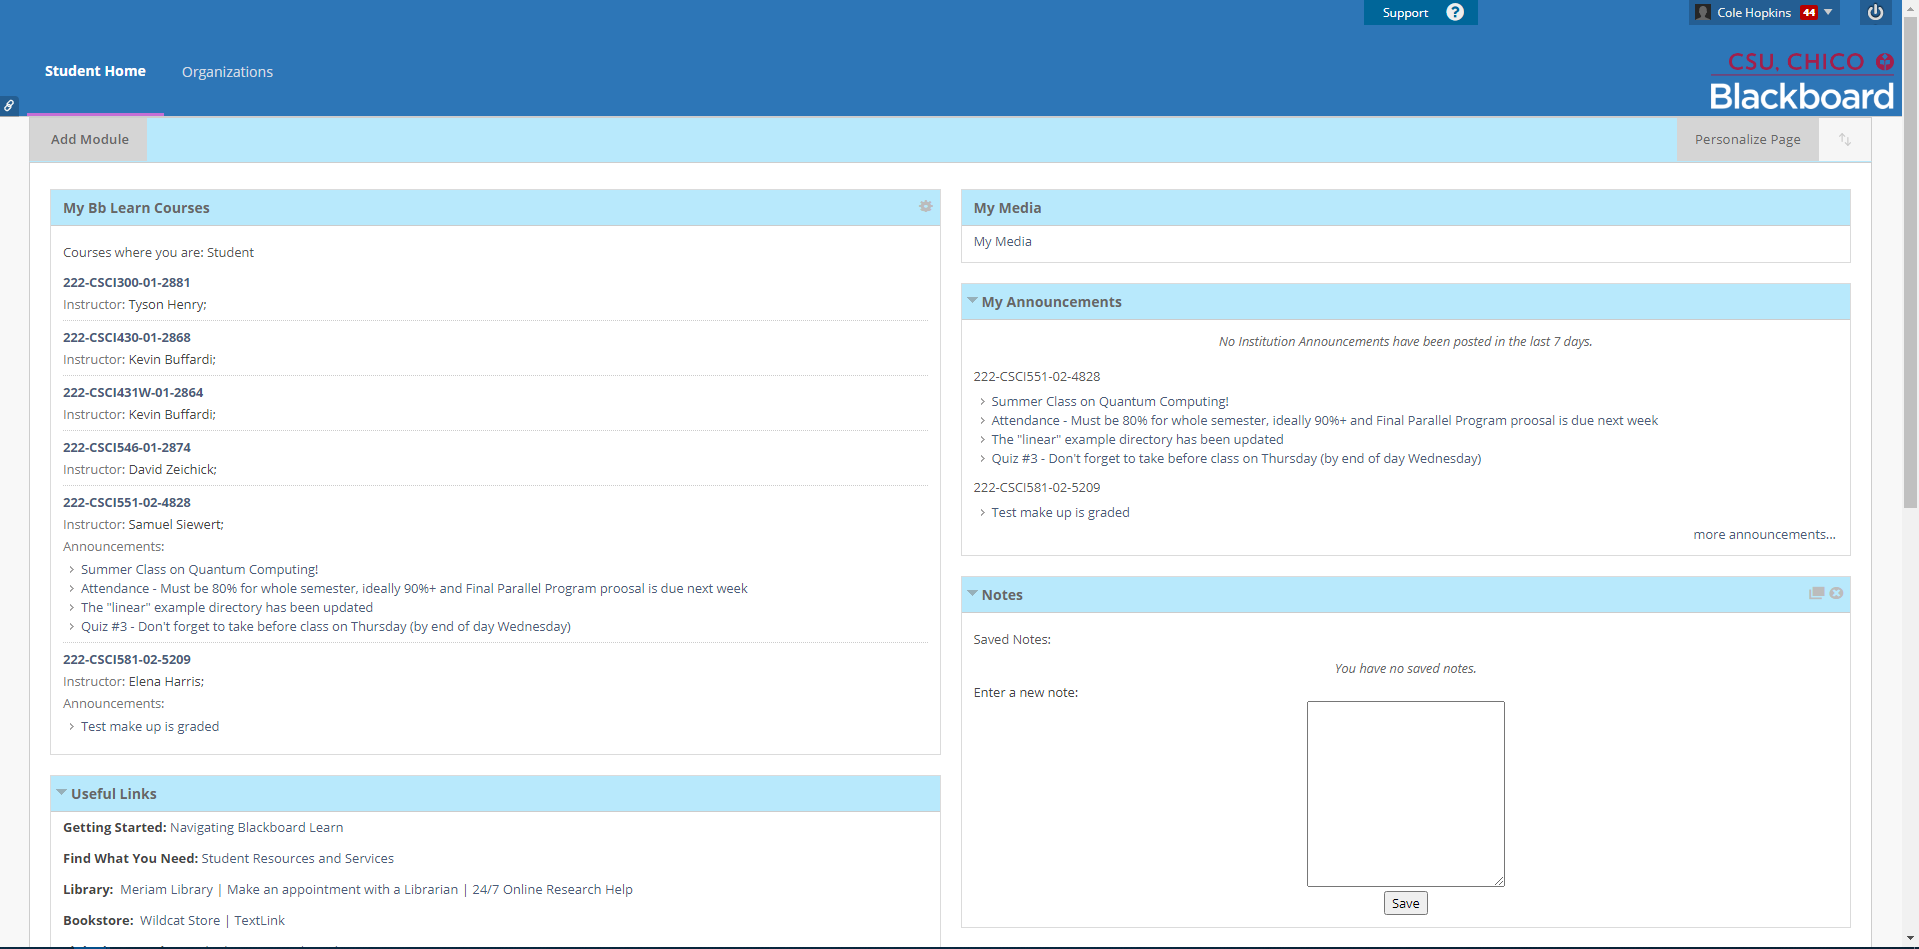The height and width of the screenshot is (949, 1919).
Task: Remove the Notes module via its X icon
Action: point(1837,592)
